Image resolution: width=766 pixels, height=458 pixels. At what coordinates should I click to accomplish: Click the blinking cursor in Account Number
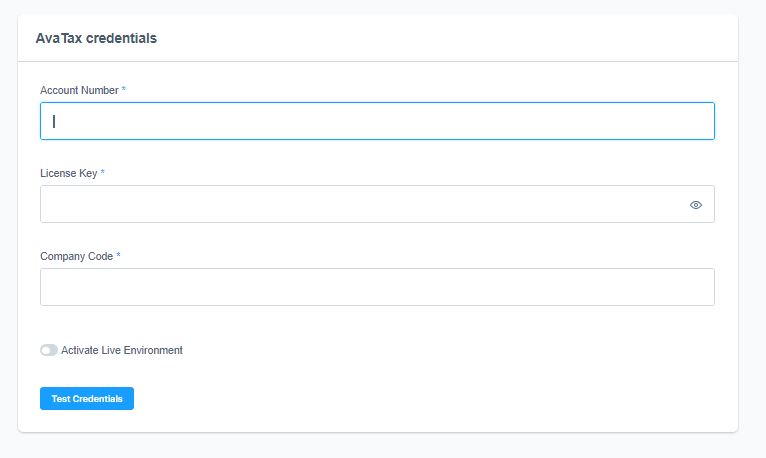[x=54, y=121]
